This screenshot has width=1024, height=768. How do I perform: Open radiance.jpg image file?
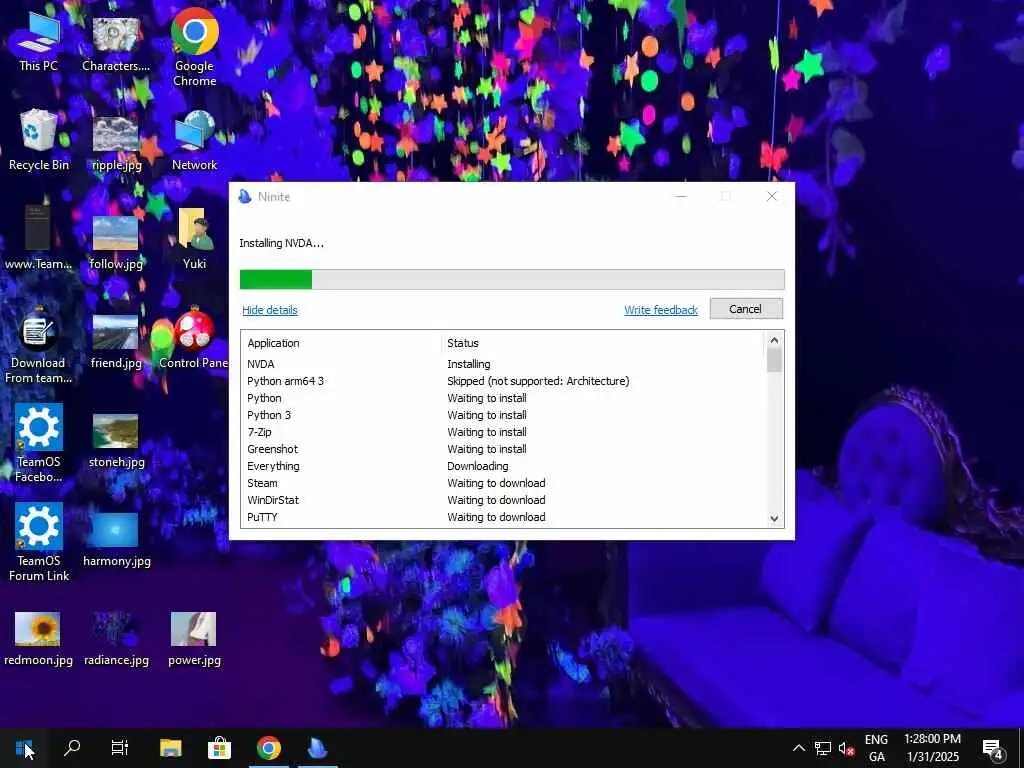coord(116,639)
